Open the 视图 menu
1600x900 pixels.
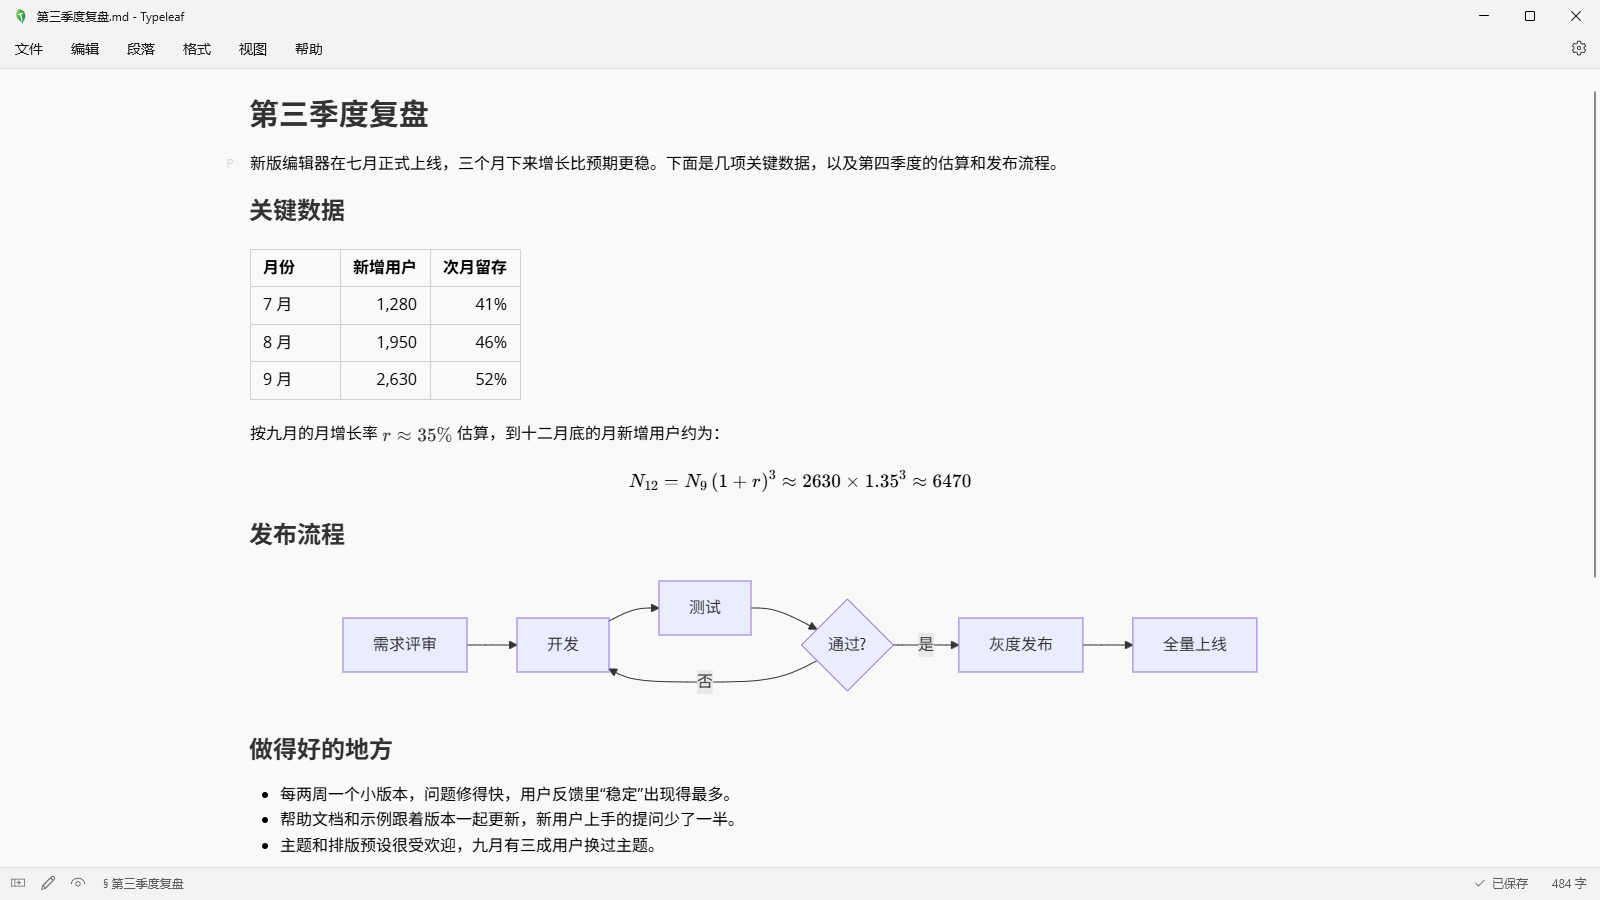pyautogui.click(x=253, y=49)
